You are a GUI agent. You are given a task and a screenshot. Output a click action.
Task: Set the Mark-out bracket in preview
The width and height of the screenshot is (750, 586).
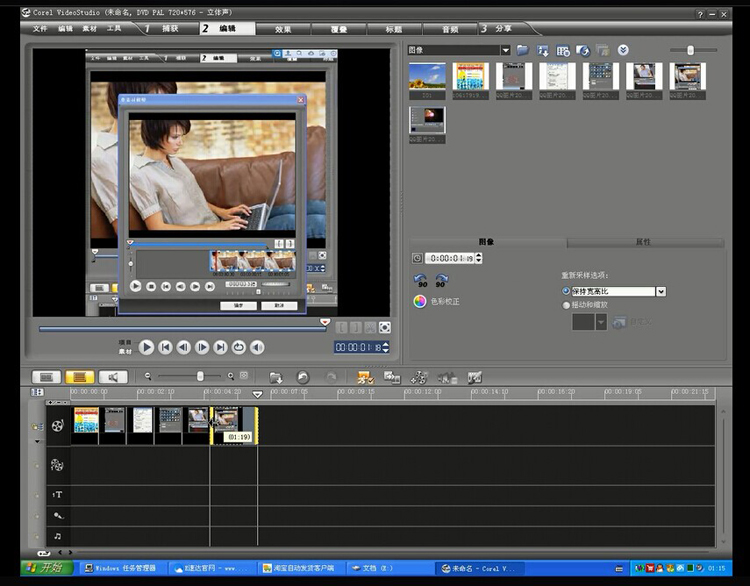pyautogui.click(x=356, y=328)
